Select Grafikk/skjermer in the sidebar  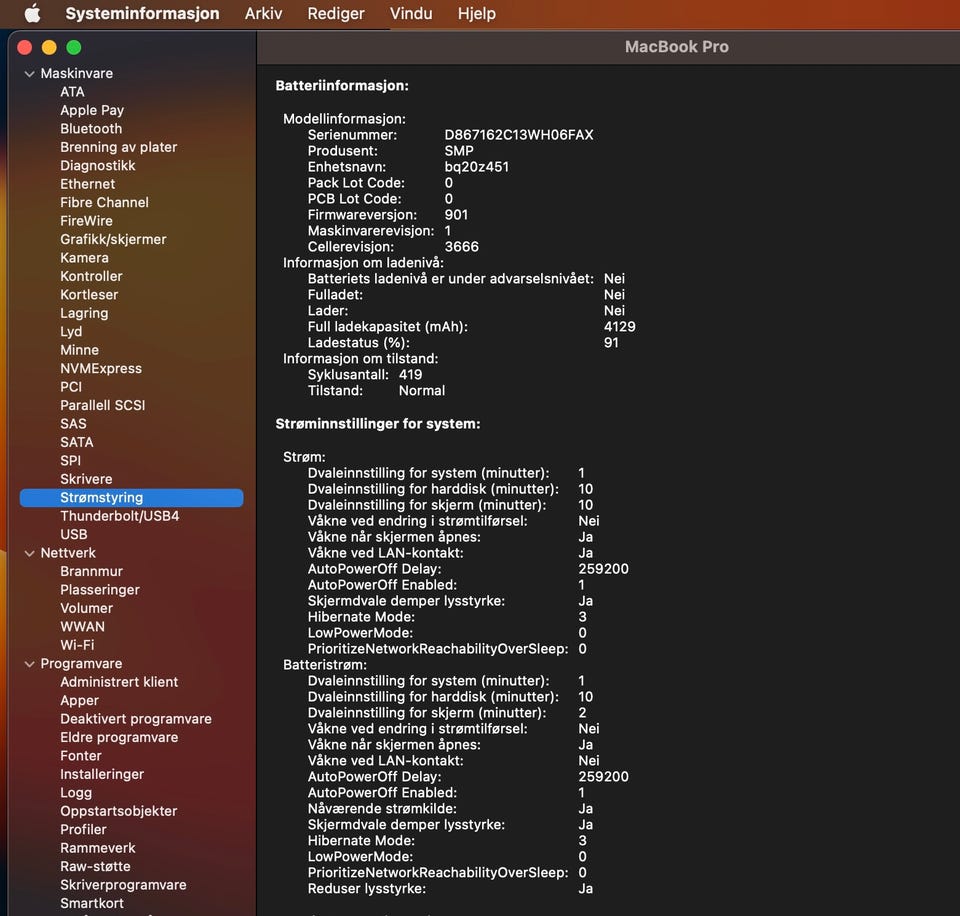click(113, 239)
